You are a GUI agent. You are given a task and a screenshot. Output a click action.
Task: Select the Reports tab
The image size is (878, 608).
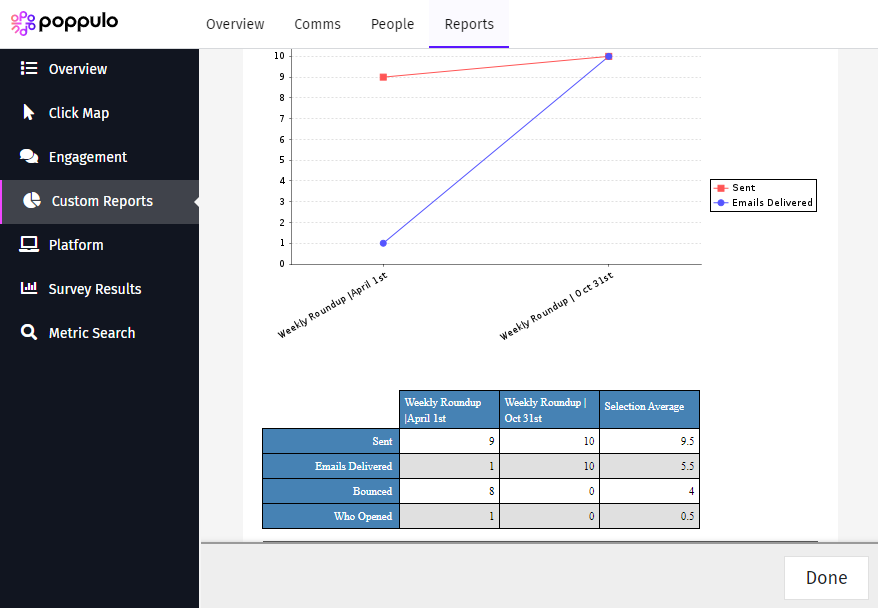pyautogui.click(x=469, y=24)
